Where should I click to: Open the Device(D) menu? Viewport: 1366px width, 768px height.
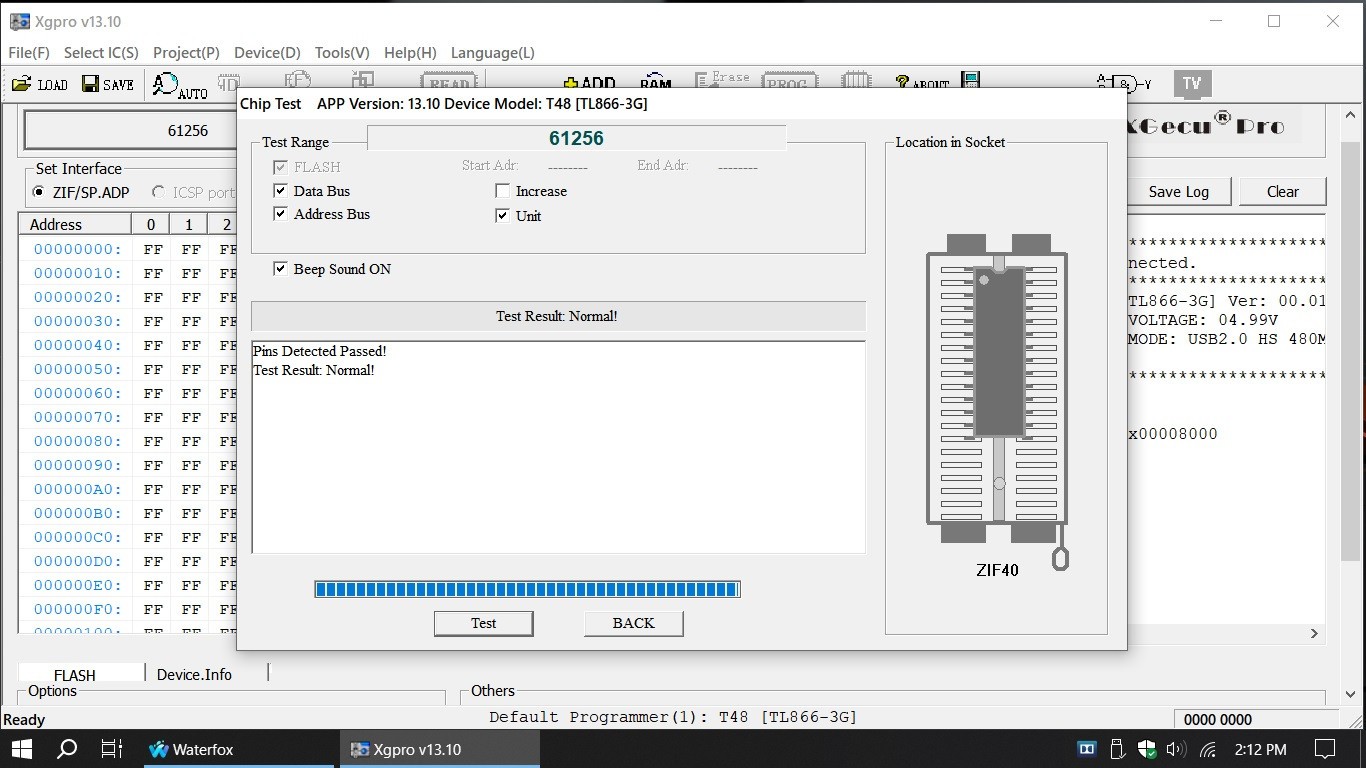[267, 53]
